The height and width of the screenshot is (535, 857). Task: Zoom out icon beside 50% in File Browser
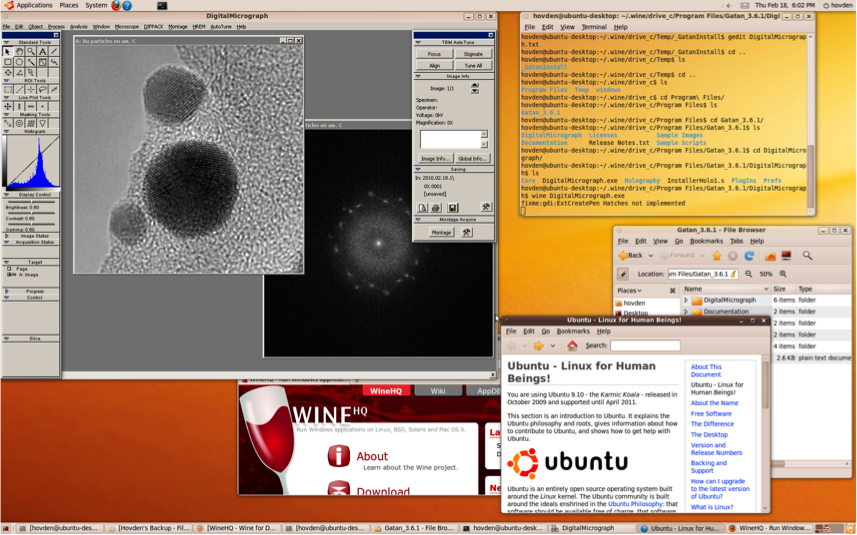[x=749, y=274]
